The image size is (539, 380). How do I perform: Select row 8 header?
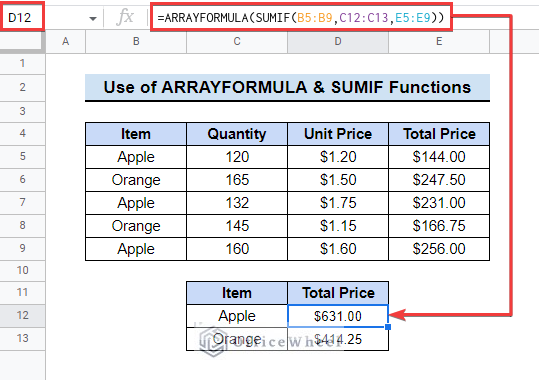(x=22, y=226)
